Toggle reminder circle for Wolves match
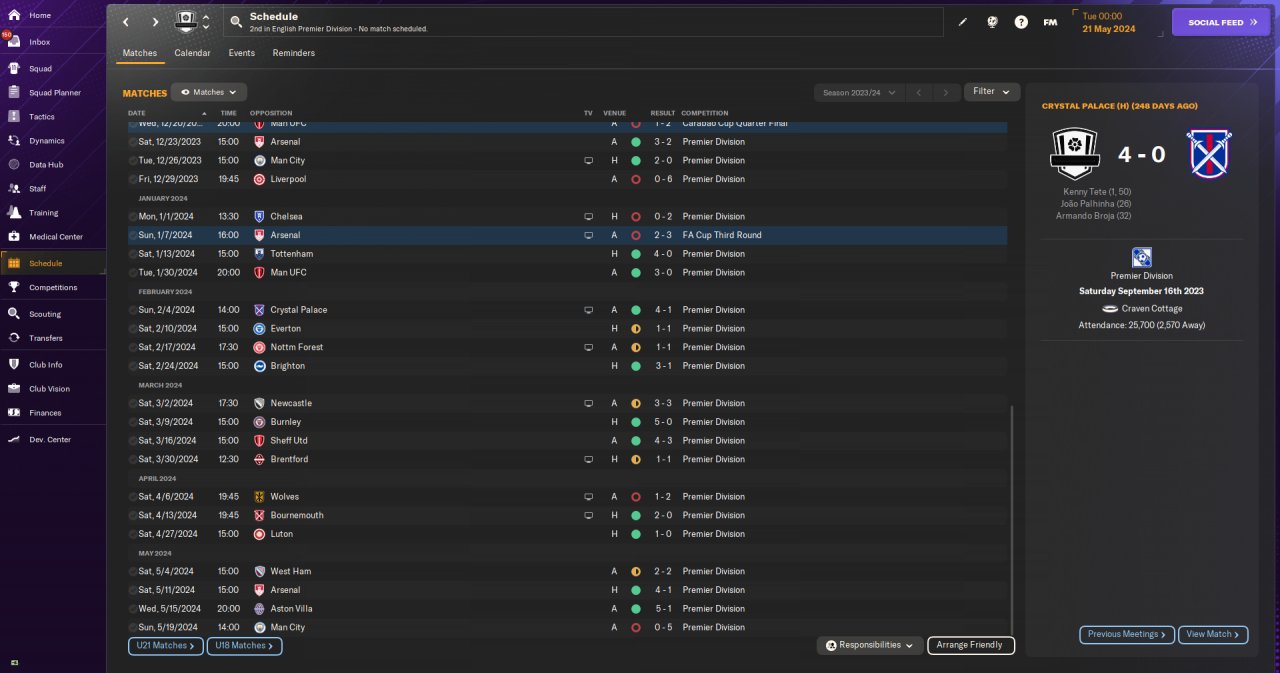Image resolution: width=1280 pixels, height=673 pixels. click(133, 496)
